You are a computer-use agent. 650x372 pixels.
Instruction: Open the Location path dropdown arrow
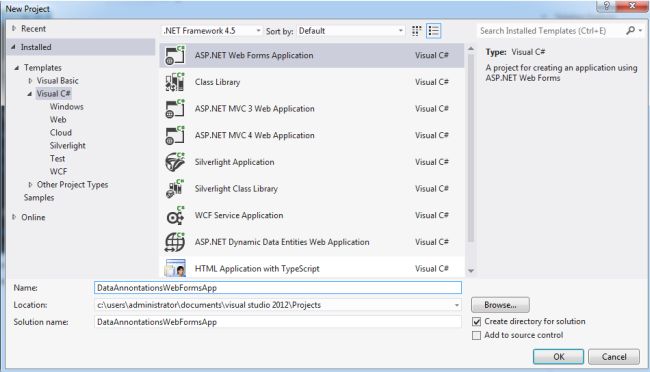click(x=456, y=305)
